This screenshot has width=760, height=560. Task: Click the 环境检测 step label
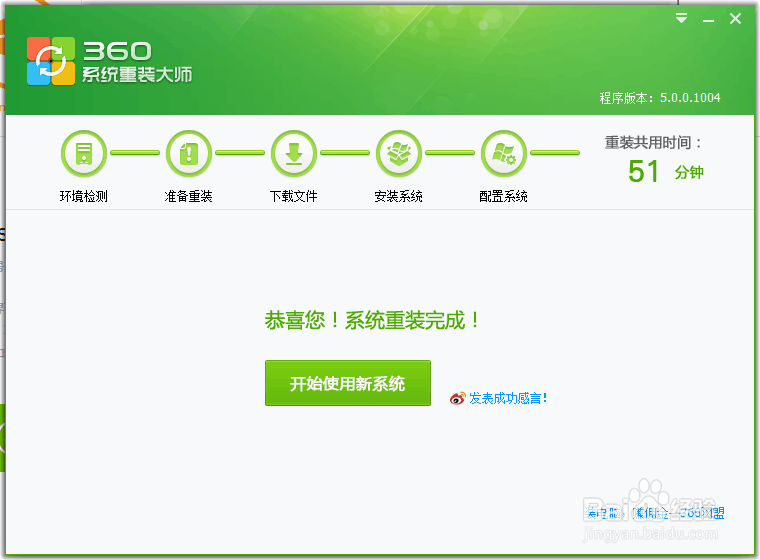[x=83, y=196]
